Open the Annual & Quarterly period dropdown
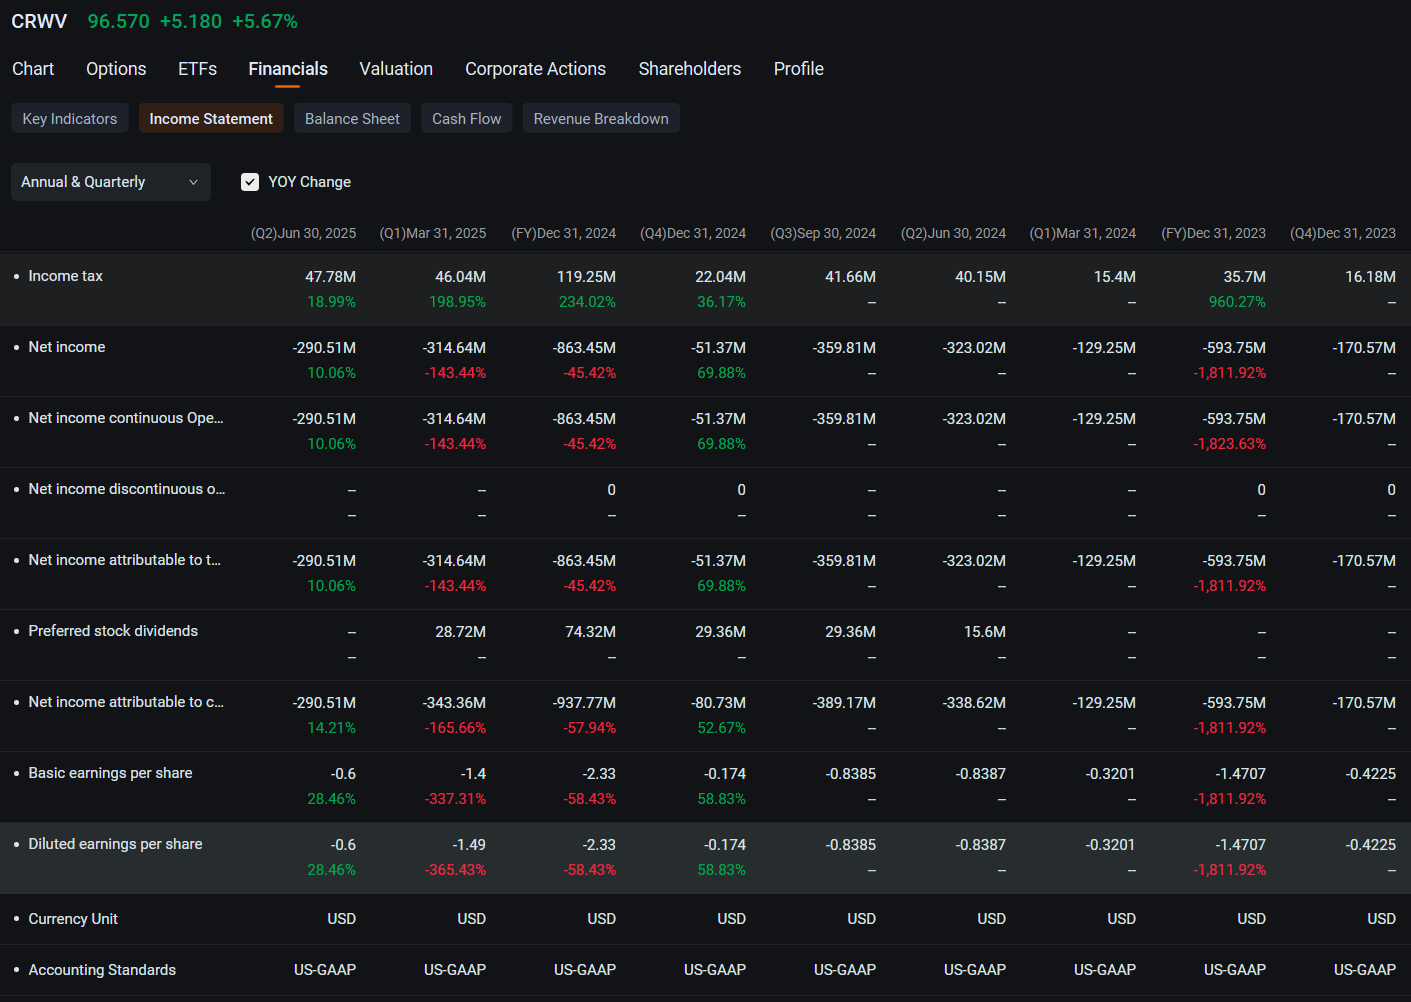 [110, 181]
